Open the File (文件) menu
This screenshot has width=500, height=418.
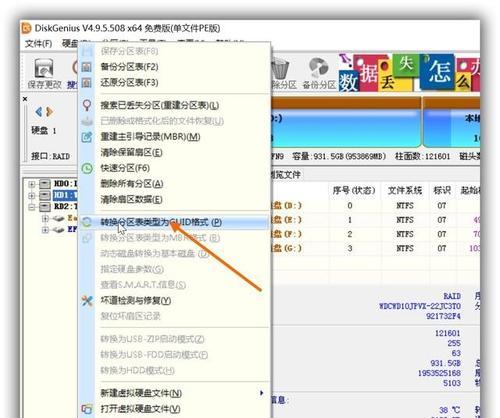point(38,43)
